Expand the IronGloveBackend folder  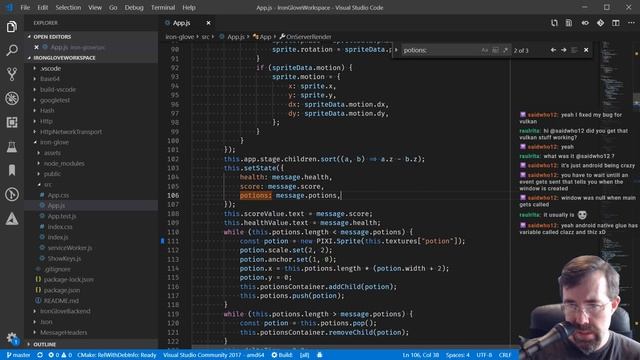[x=65, y=311]
